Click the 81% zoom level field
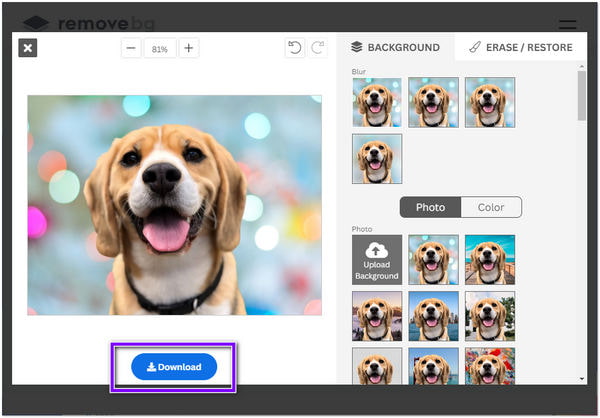This screenshot has height=418, width=600. click(x=160, y=48)
